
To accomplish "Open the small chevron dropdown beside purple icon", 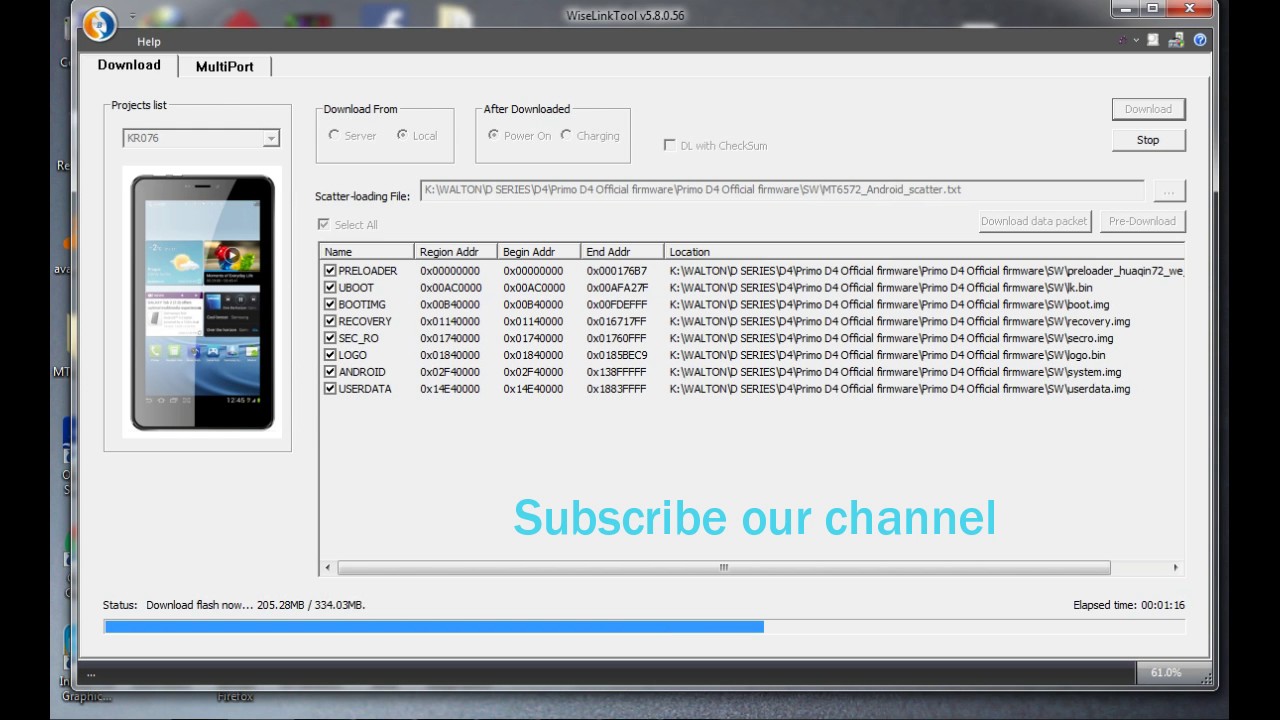I will click(1136, 41).
